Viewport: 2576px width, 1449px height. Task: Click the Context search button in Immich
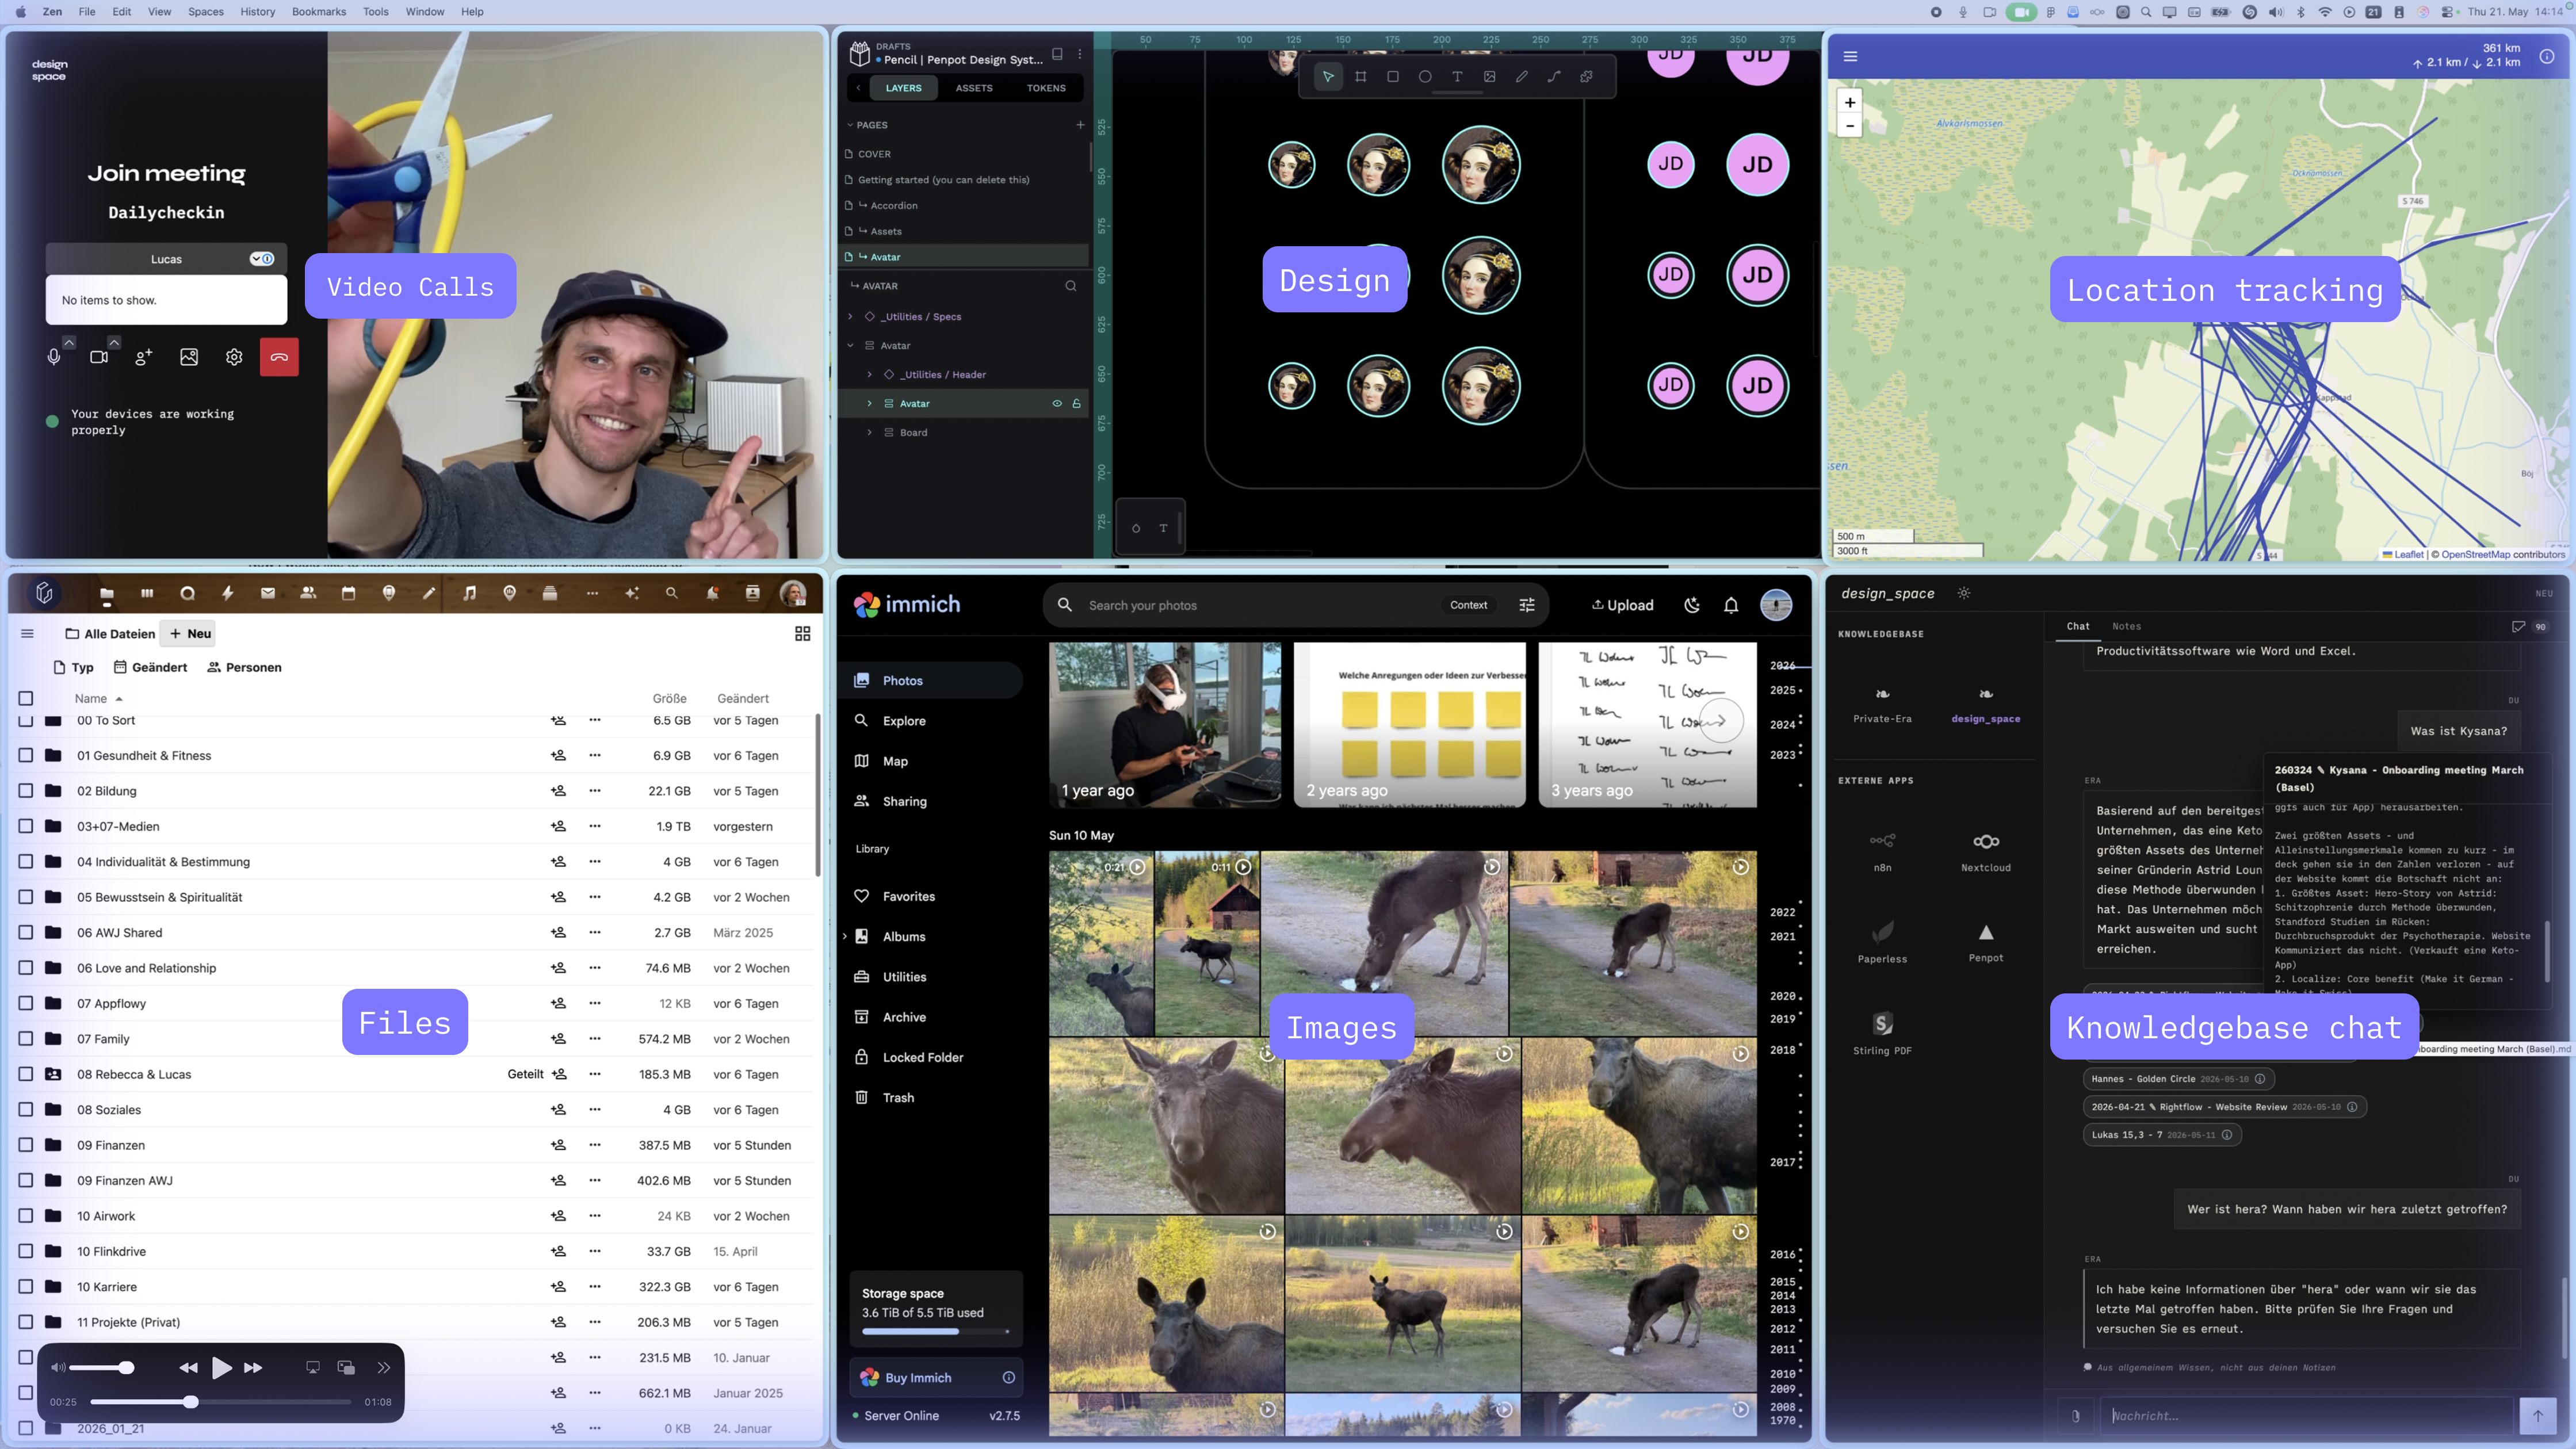tap(1468, 605)
